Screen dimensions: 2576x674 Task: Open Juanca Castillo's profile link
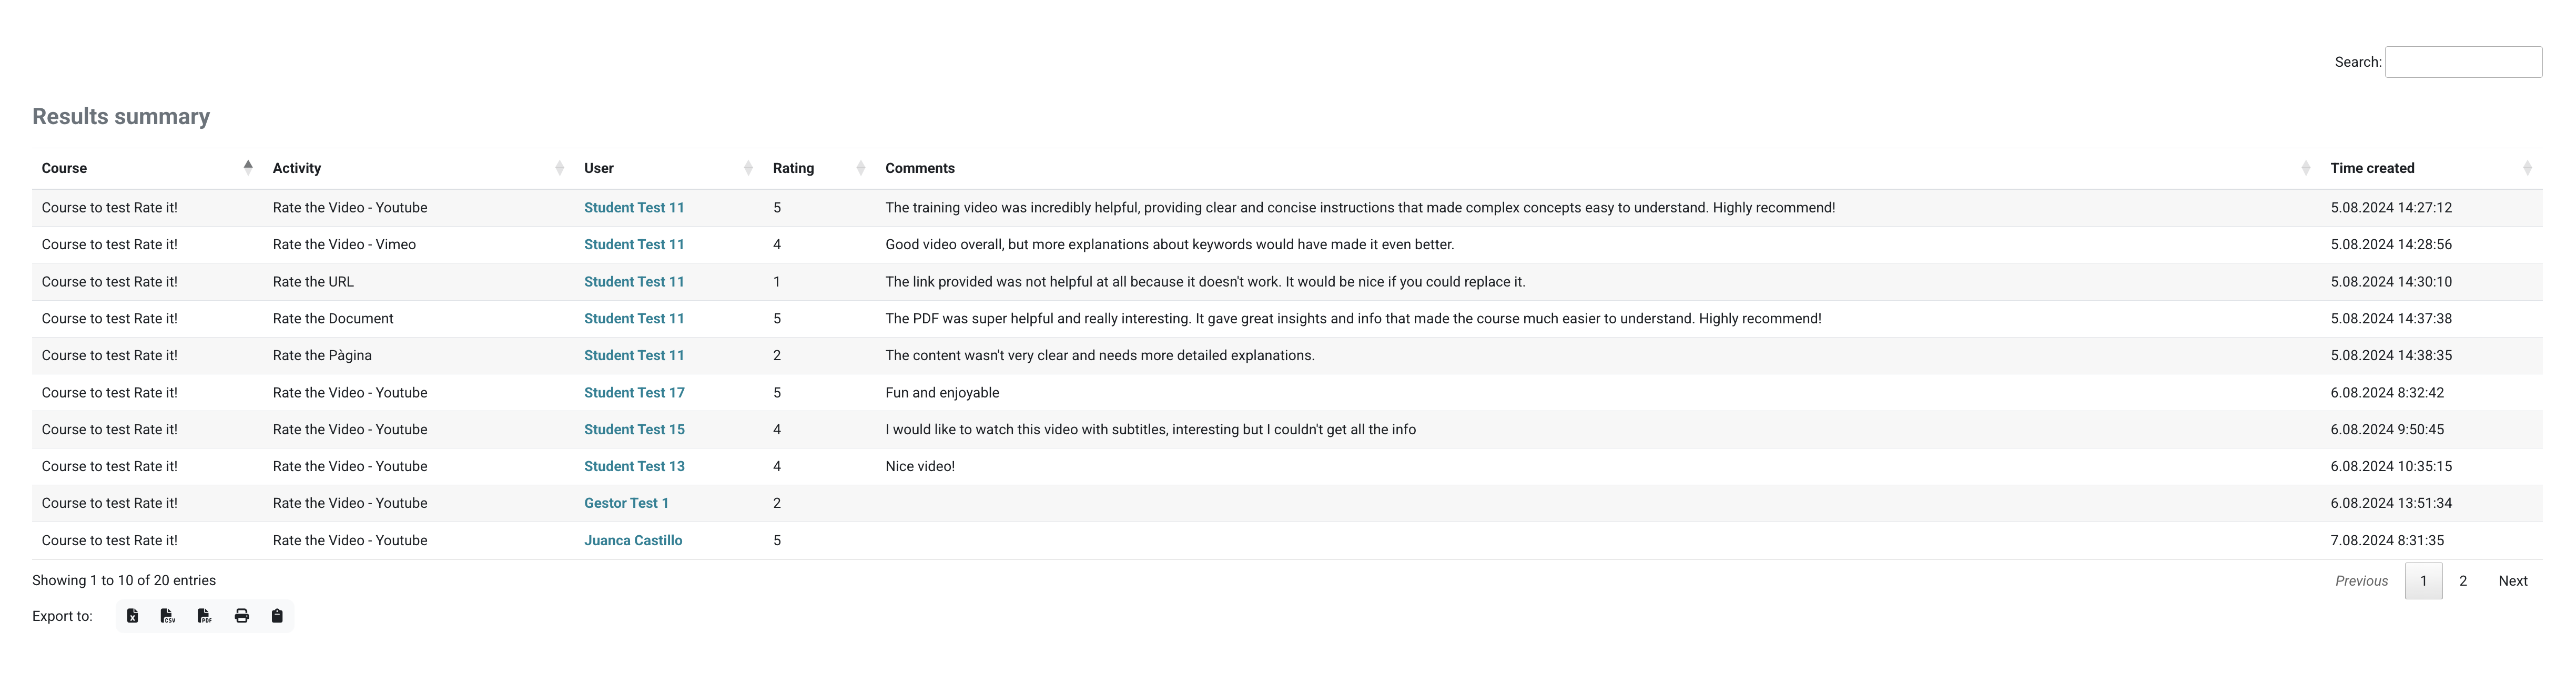click(633, 540)
